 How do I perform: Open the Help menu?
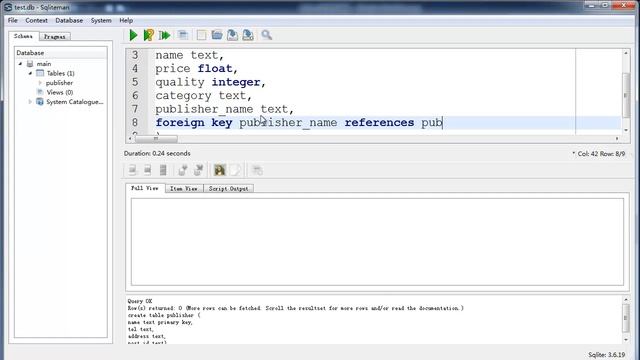coord(126,20)
